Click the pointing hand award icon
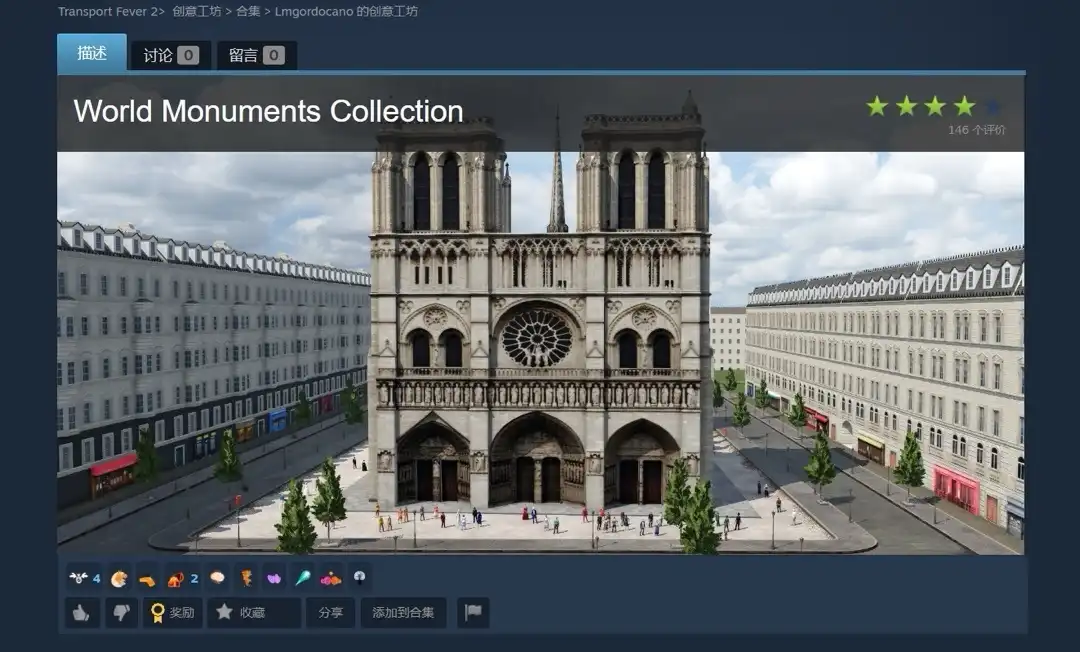1080x652 pixels. 147,578
